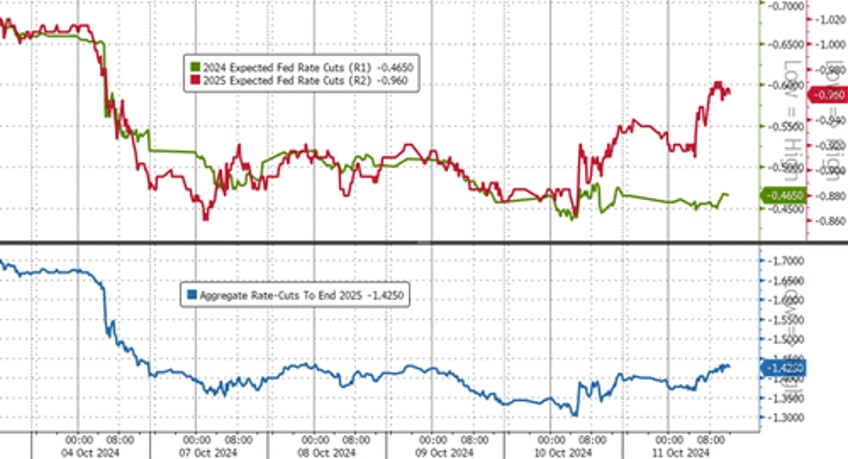This screenshot has height=459, width=848.
Task: Click the '07 Oct 2024' date label
Action: tap(208, 452)
